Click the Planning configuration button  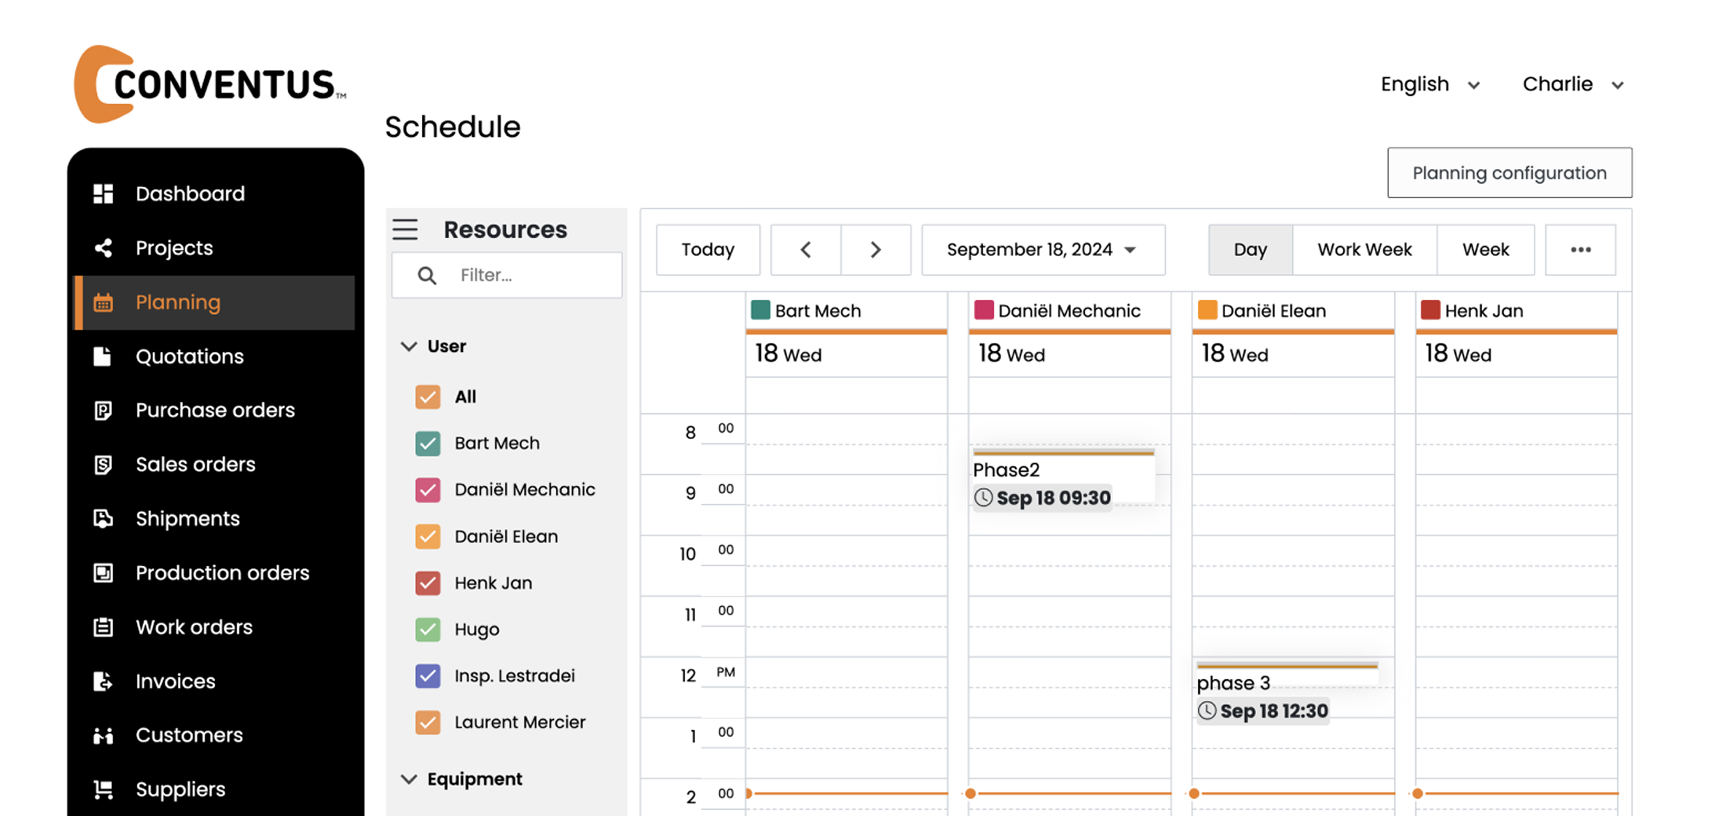tap(1509, 173)
